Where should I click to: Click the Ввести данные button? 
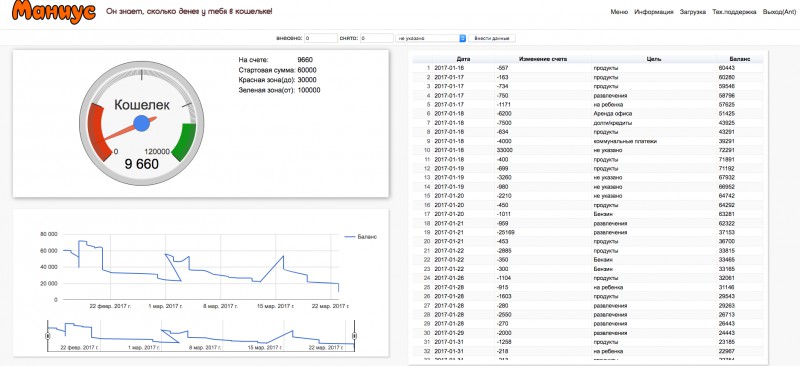coord(492,38)
